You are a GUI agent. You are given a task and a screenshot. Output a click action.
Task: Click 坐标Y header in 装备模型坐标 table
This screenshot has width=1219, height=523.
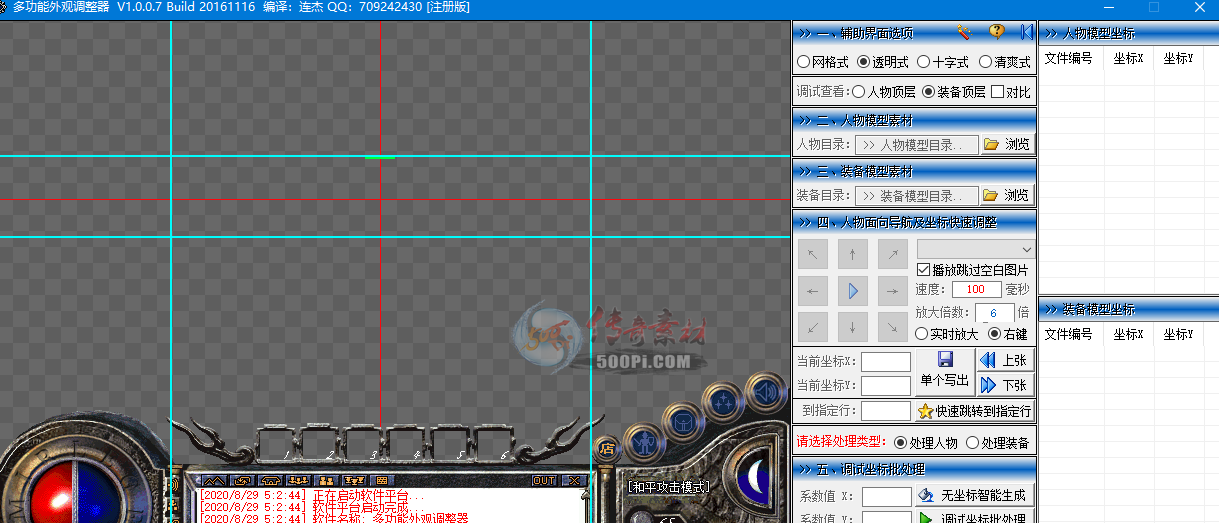[x=1178, y=334]
